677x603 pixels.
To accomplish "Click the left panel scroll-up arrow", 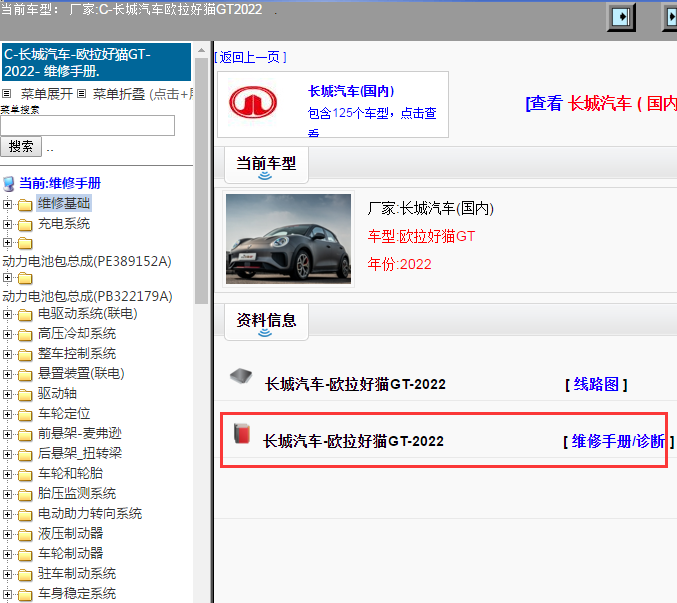I will coord(201,51).
